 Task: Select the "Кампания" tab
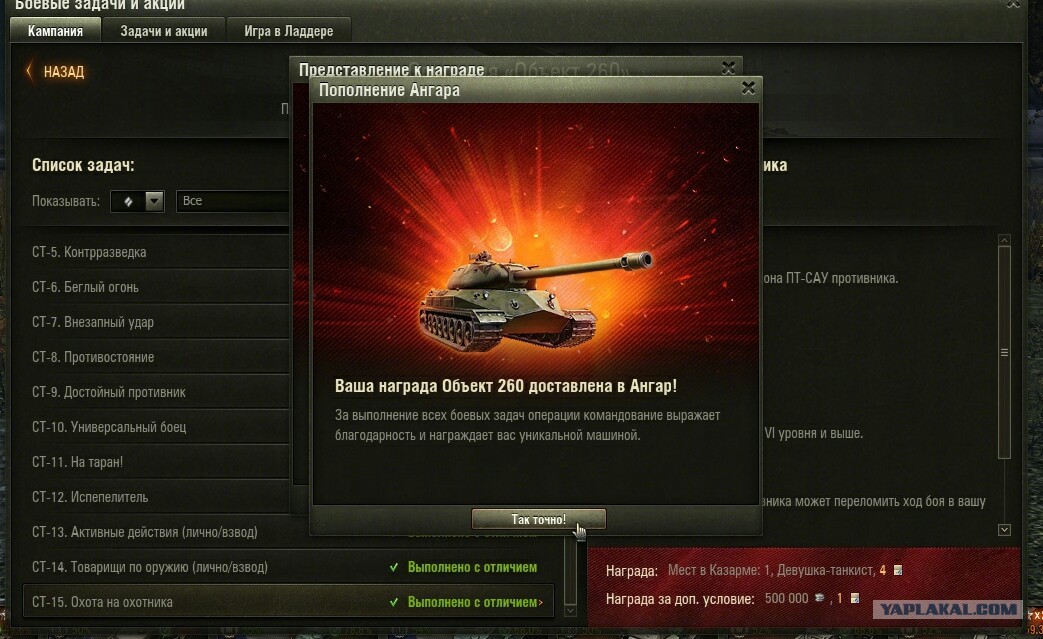[x=55, y=31]
